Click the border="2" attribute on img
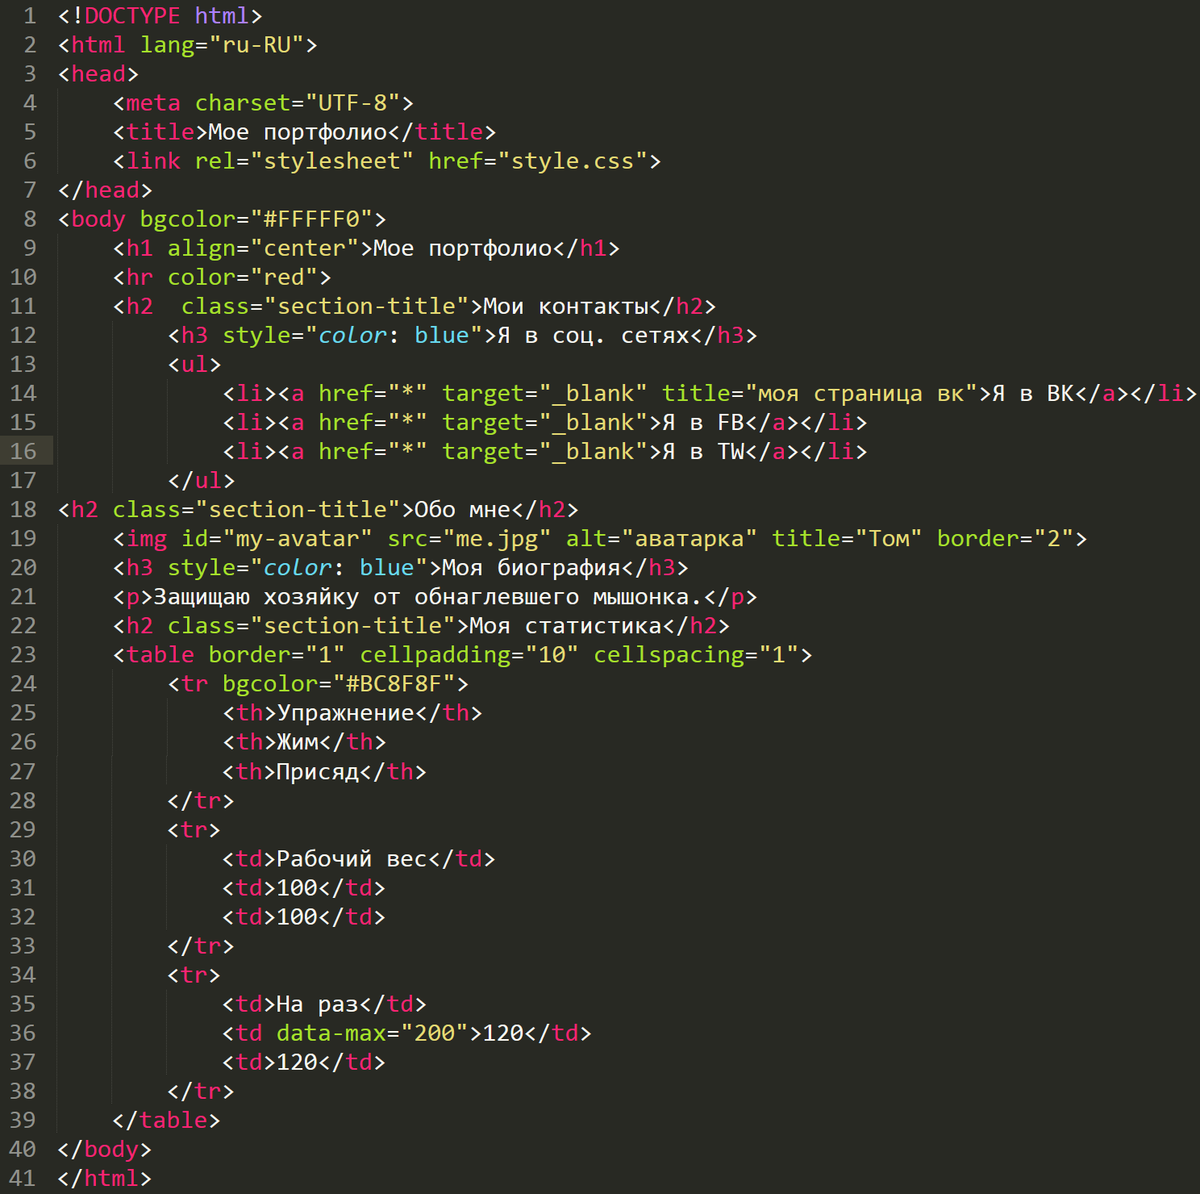 tap(1005, 538)
